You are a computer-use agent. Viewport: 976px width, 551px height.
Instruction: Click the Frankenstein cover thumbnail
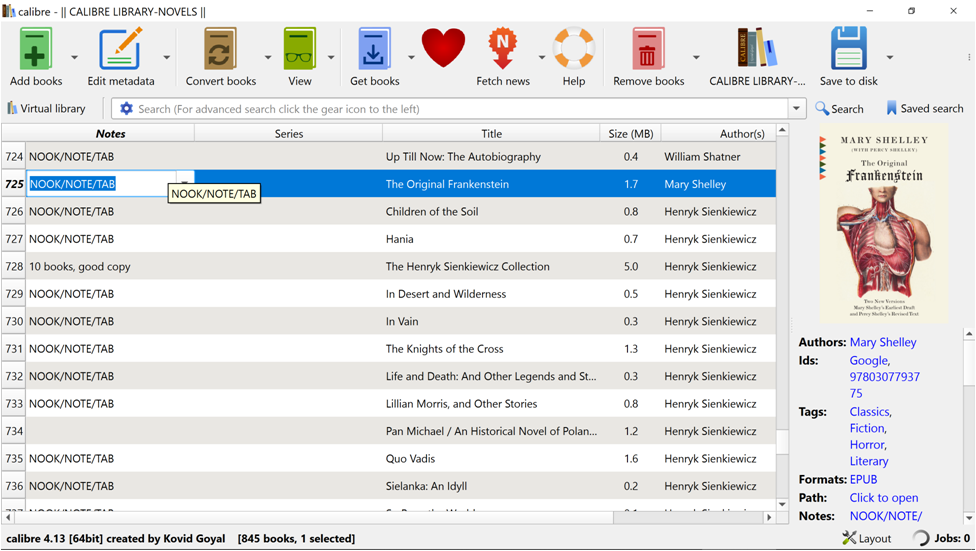[x=884, y=224]
